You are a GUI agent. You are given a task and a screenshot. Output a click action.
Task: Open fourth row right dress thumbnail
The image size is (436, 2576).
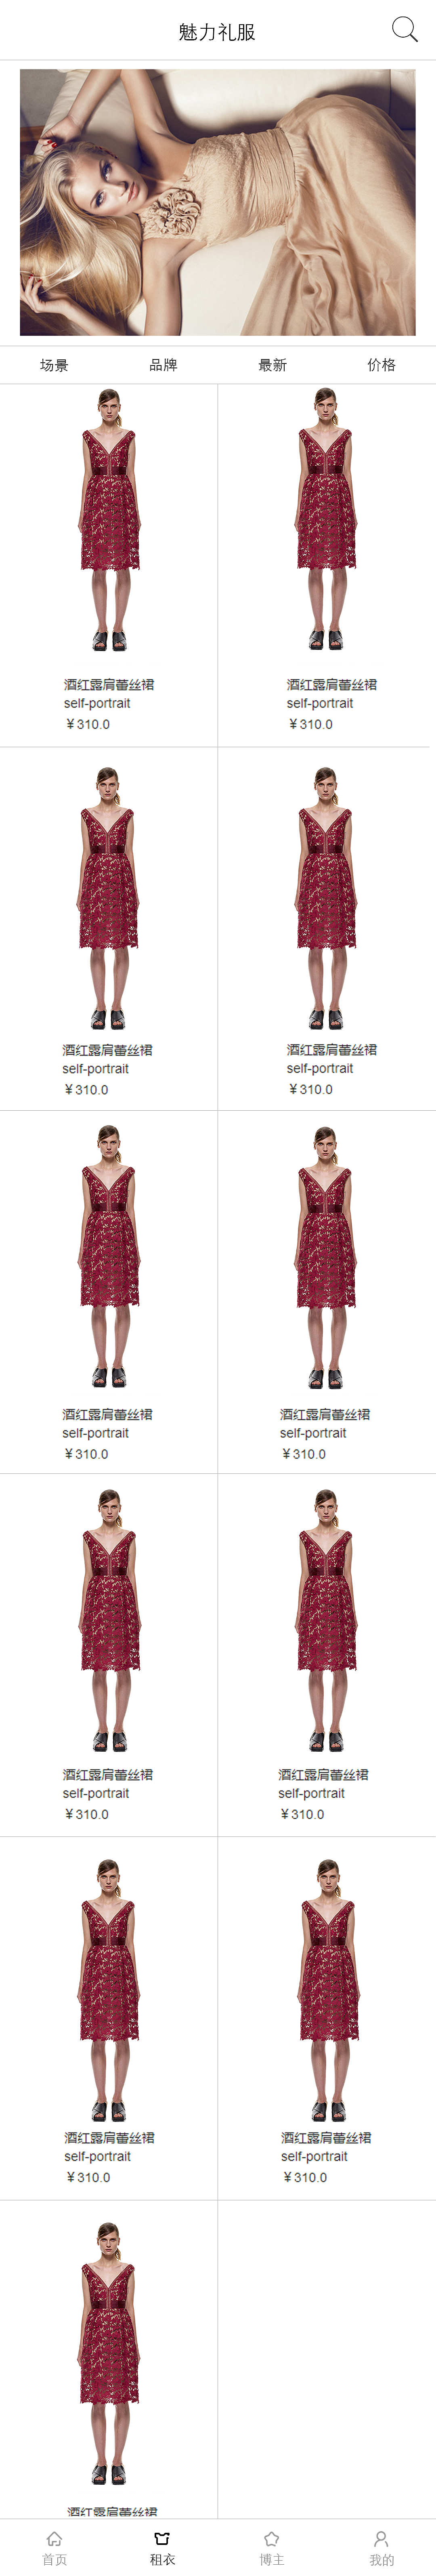click(326, 1620)
